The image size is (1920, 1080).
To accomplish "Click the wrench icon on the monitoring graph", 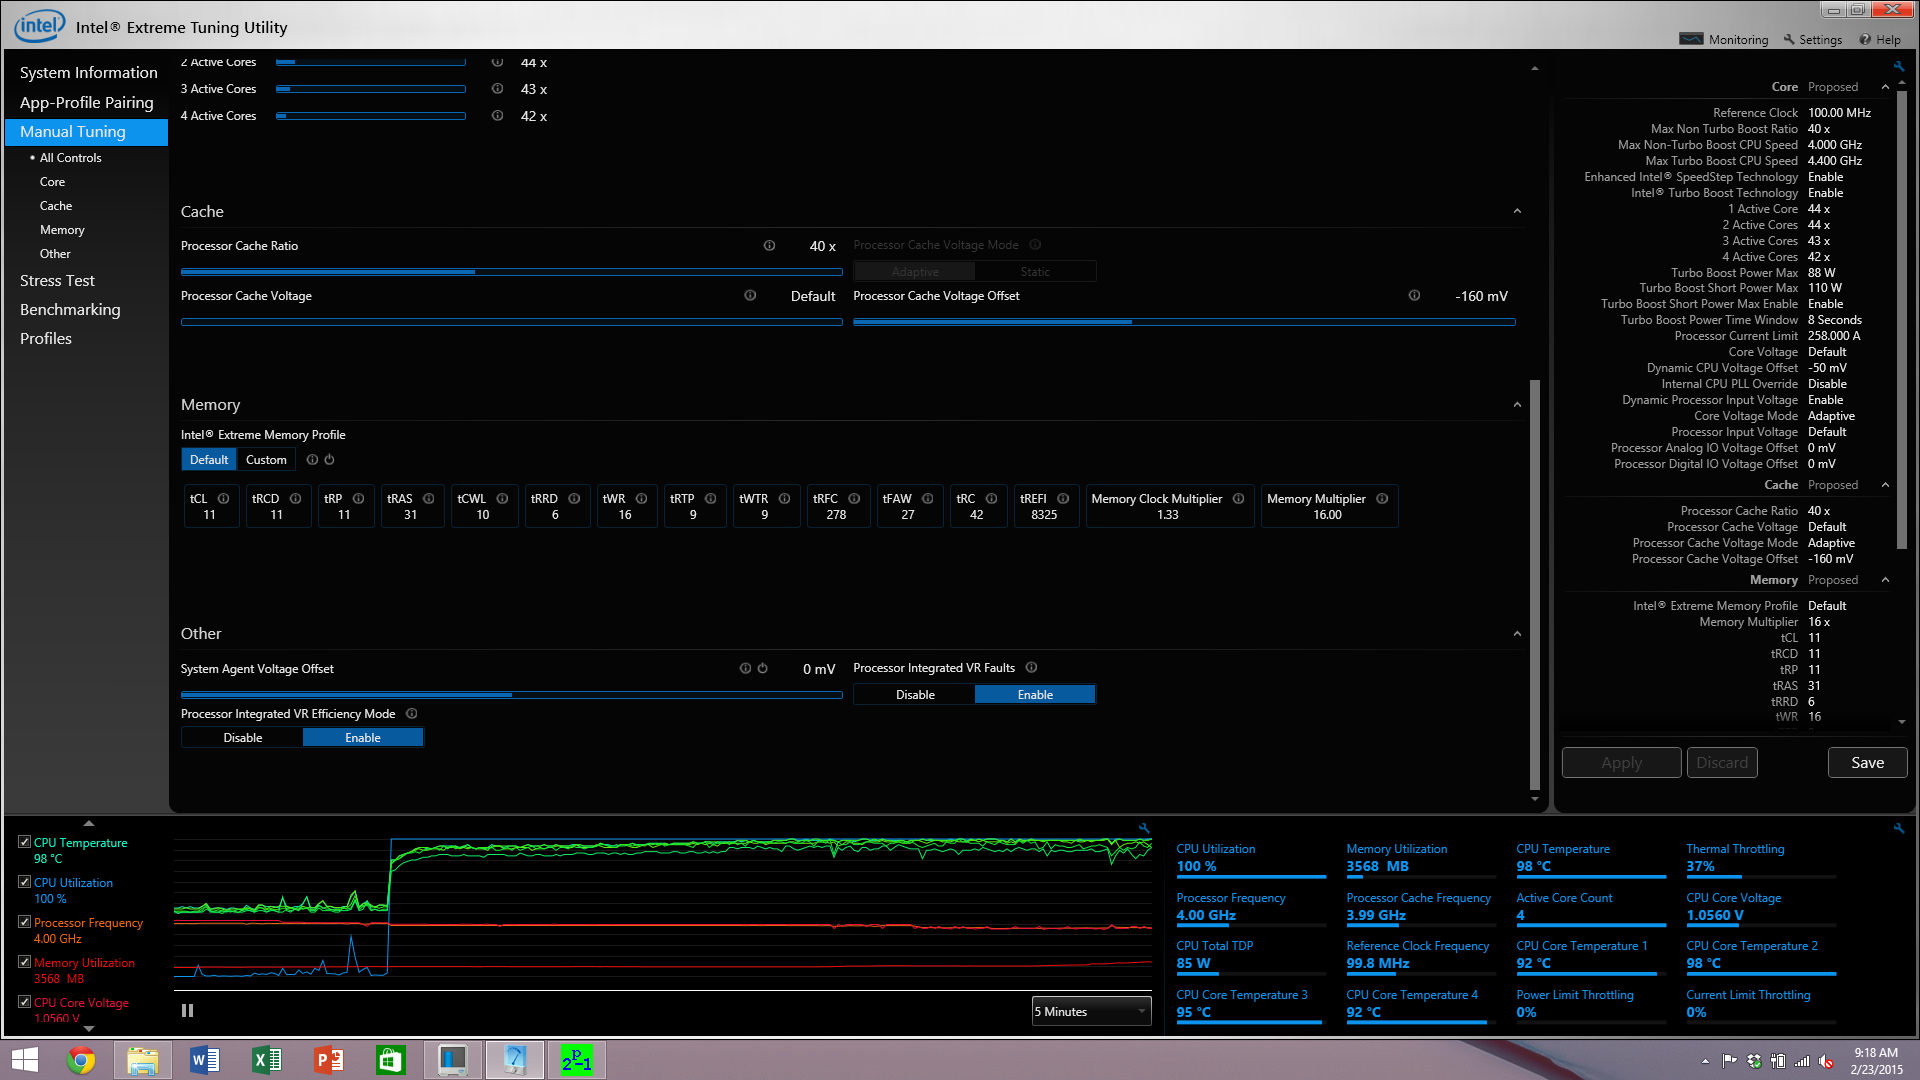I will [1144, 828].
